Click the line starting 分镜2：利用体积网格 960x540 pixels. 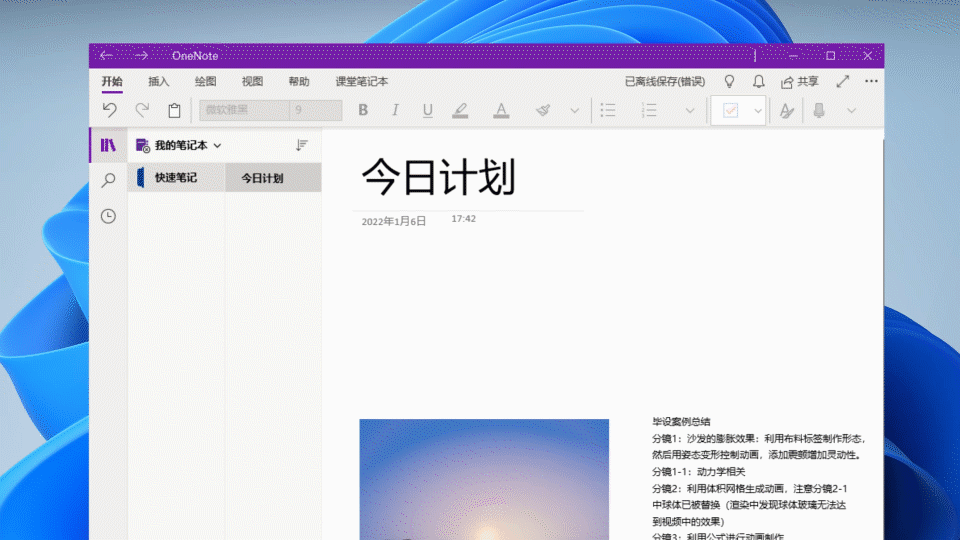tap(749, 489)
